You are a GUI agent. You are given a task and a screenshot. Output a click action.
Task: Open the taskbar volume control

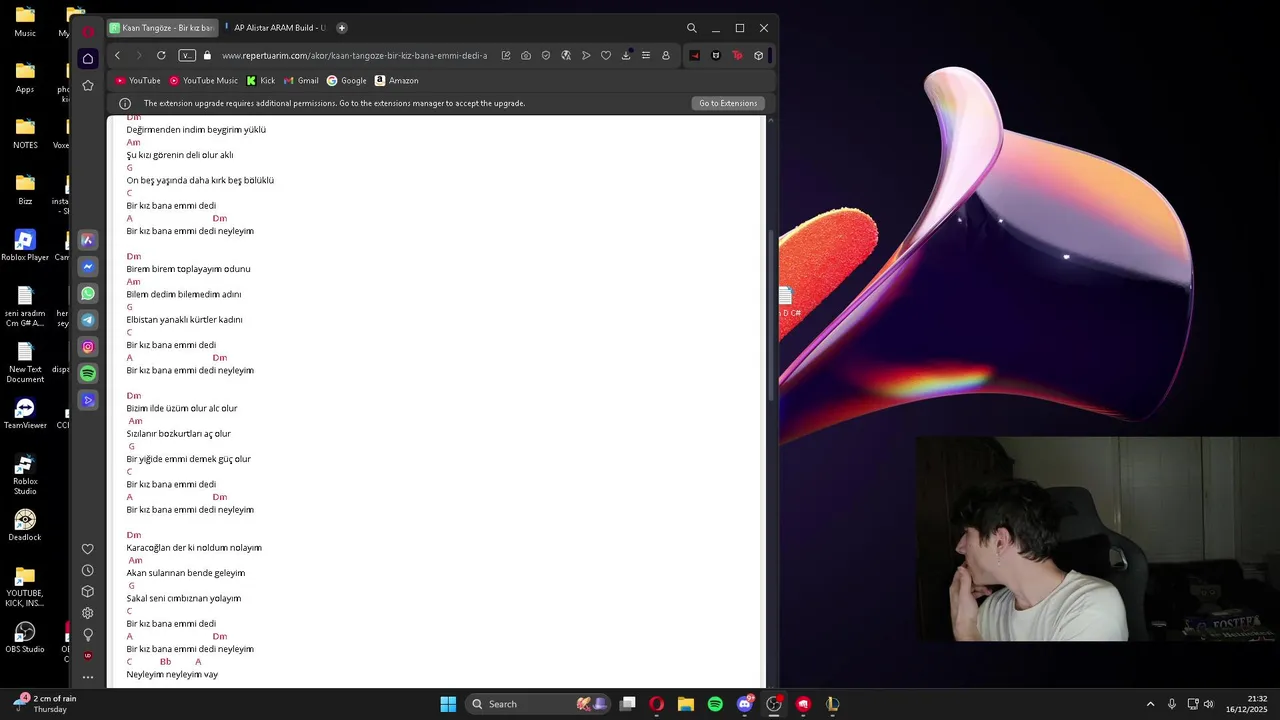point(1208,704)
